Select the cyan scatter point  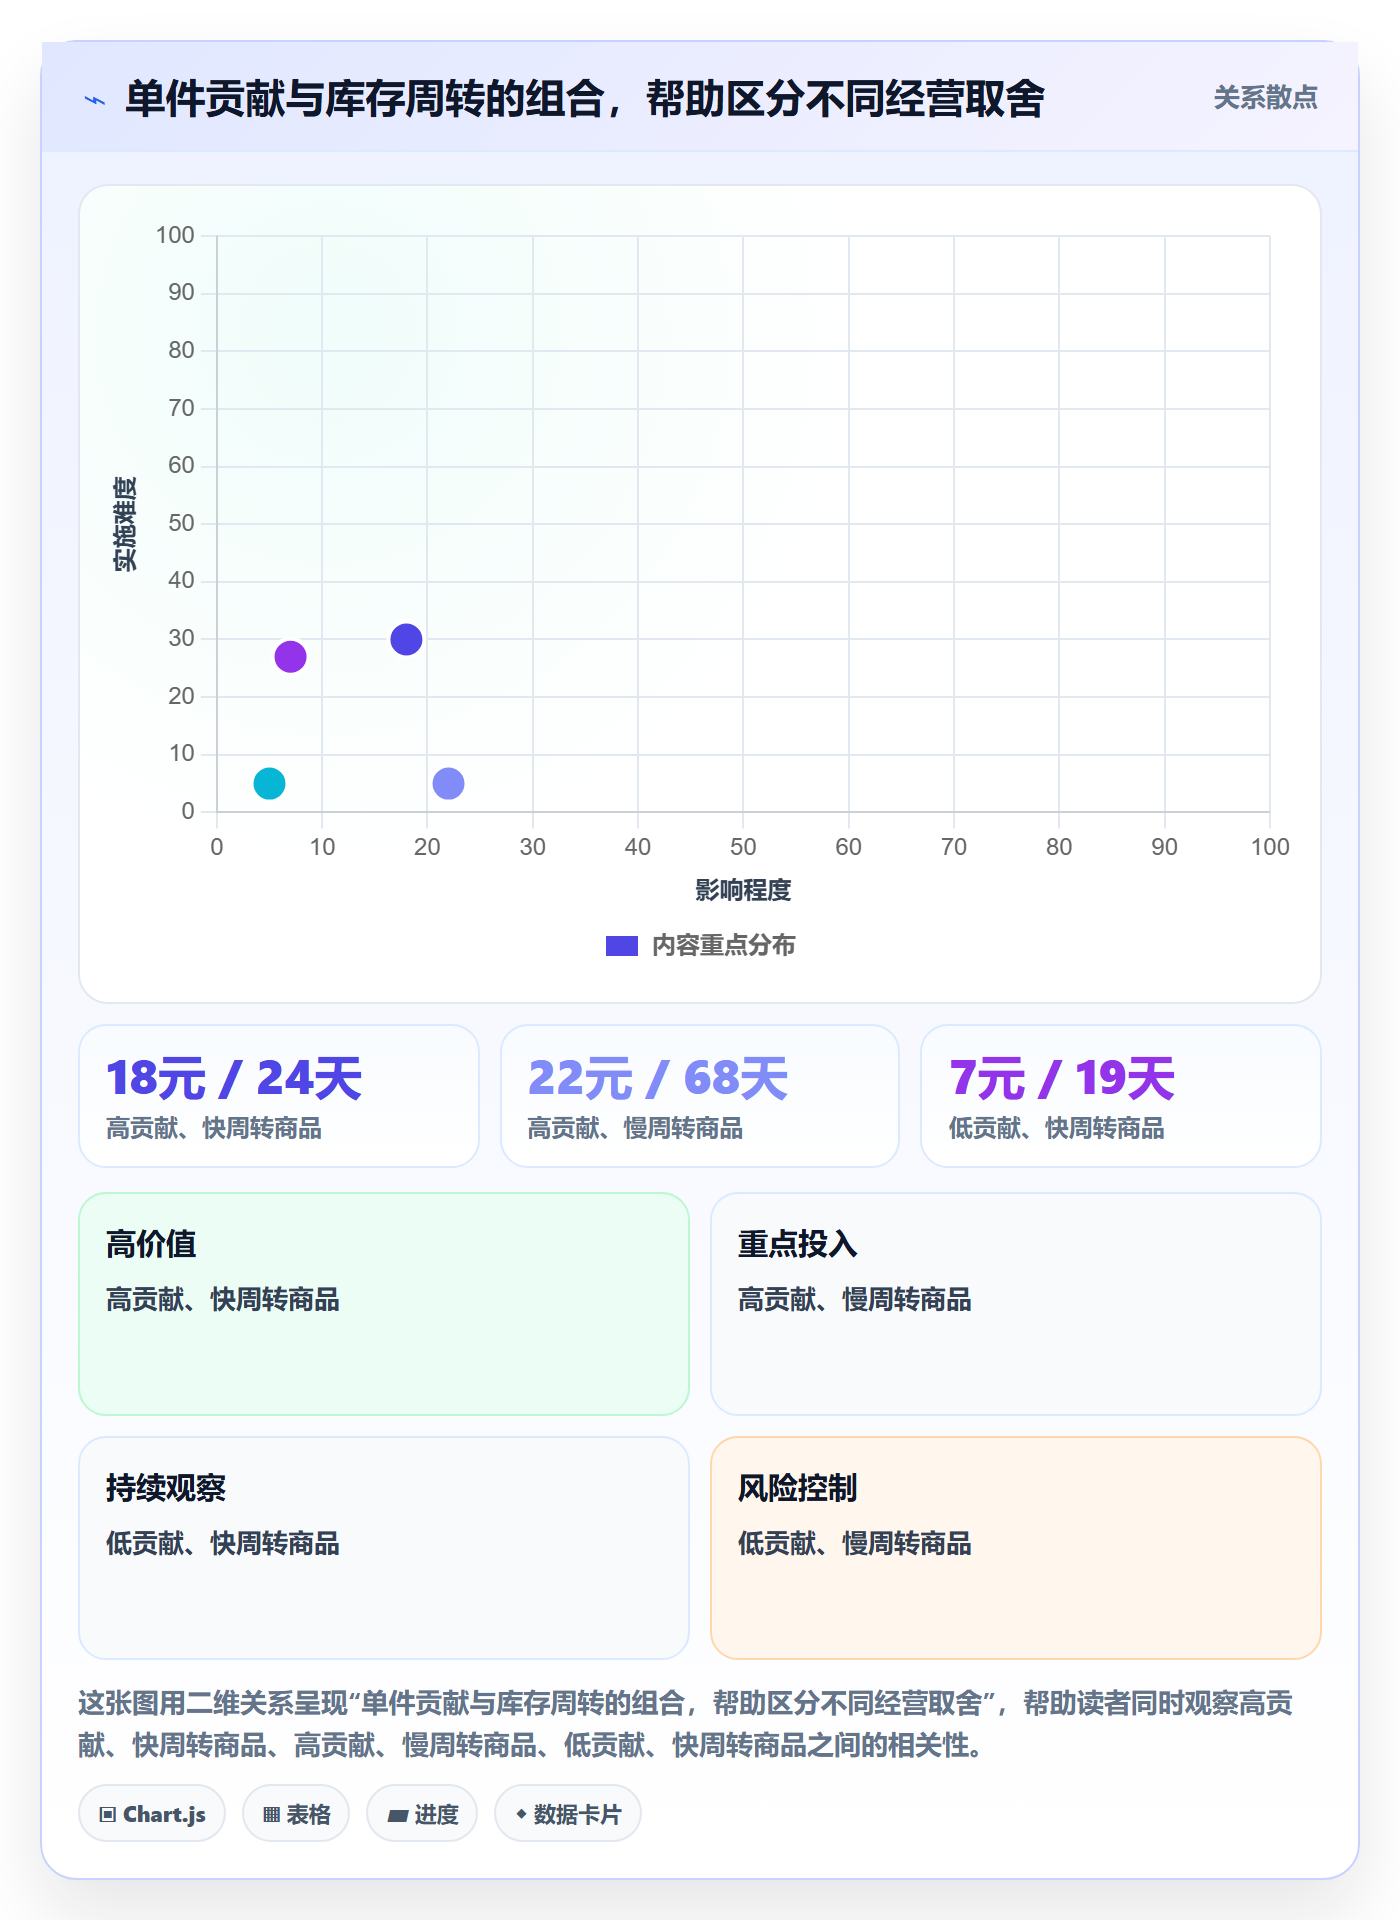pyautogui.click(x=269, y=783)
